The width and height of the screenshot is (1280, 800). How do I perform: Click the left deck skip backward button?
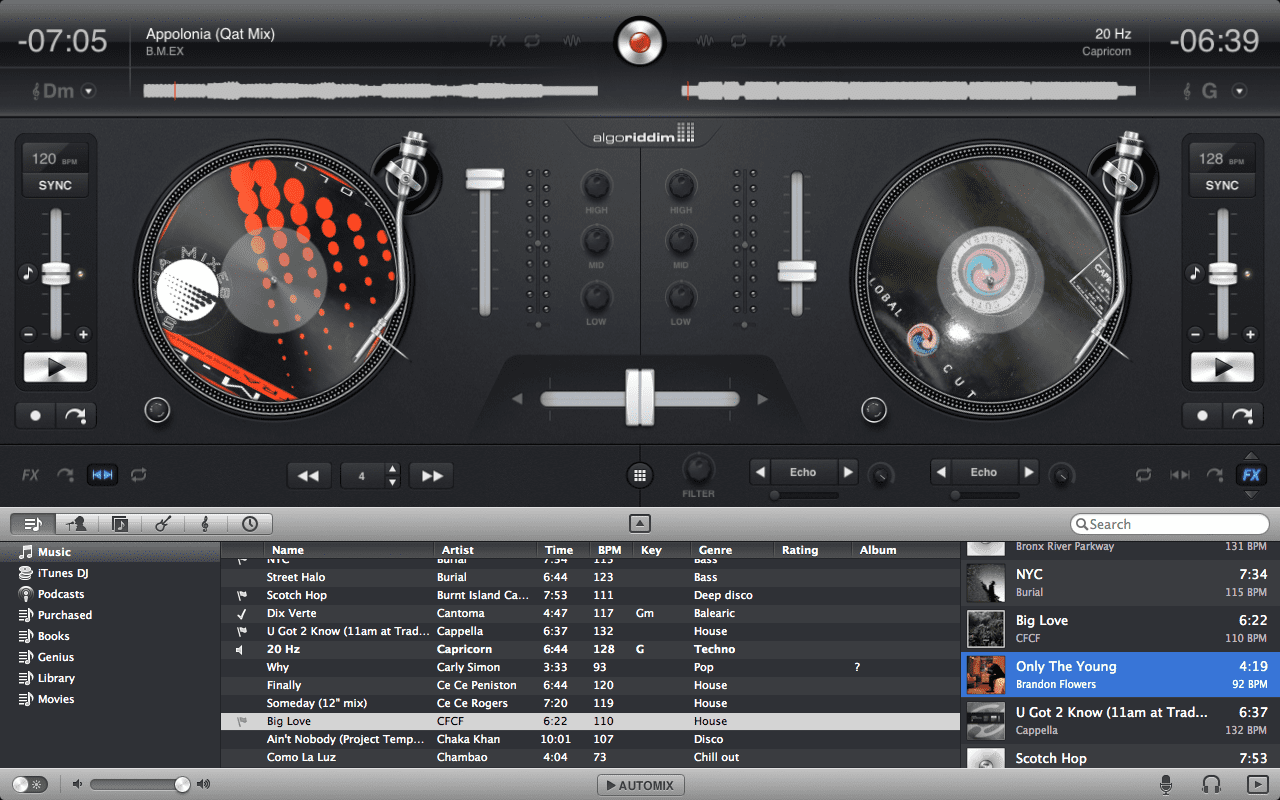pos(309,476)
